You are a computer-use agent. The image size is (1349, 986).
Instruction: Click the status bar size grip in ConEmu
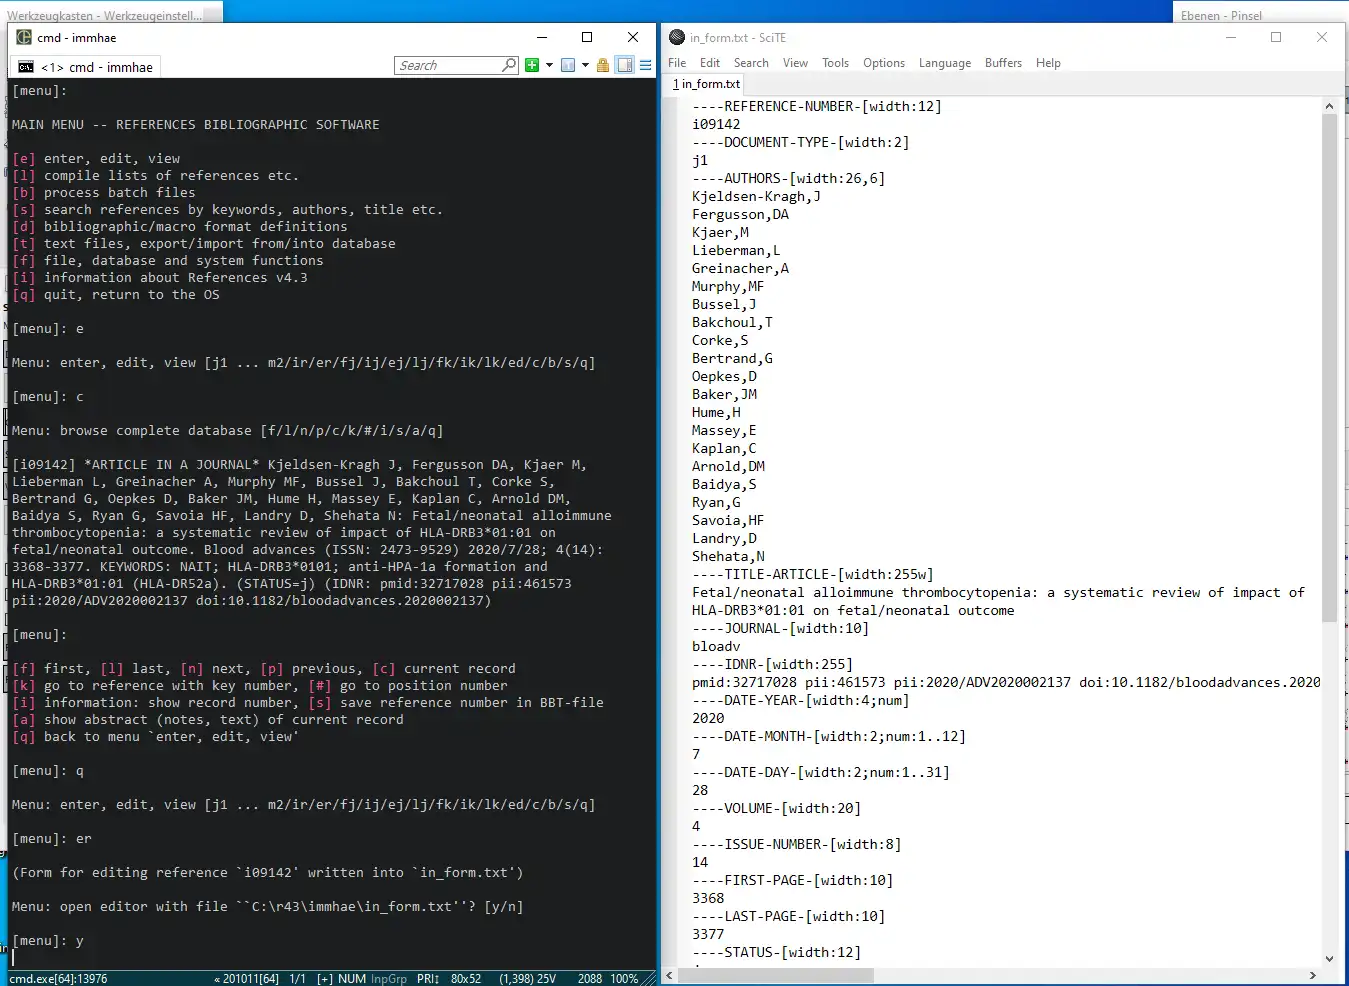(x=649, y=979)
